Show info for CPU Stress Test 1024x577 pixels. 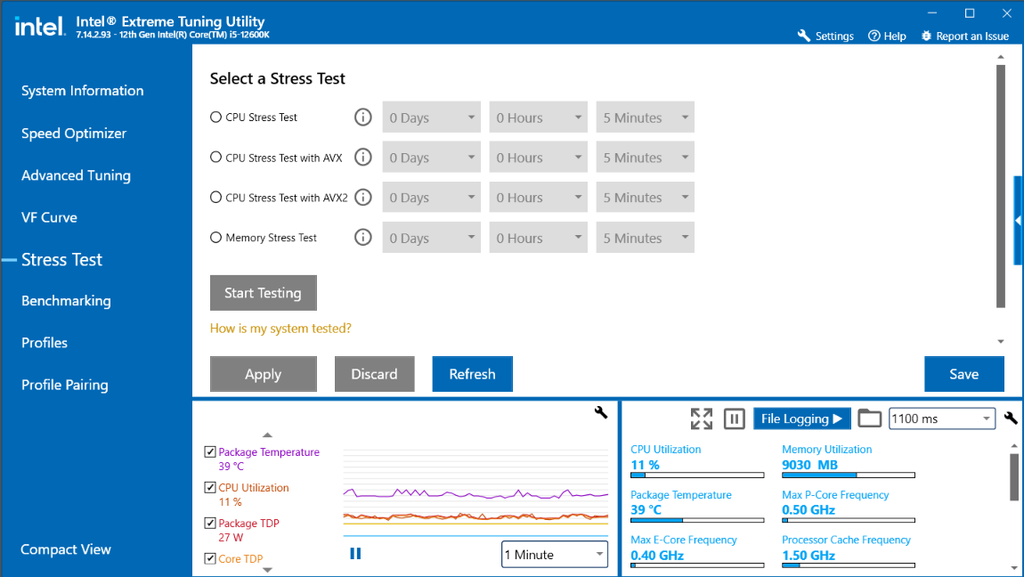pyautogui.click(x=363, y=117)
